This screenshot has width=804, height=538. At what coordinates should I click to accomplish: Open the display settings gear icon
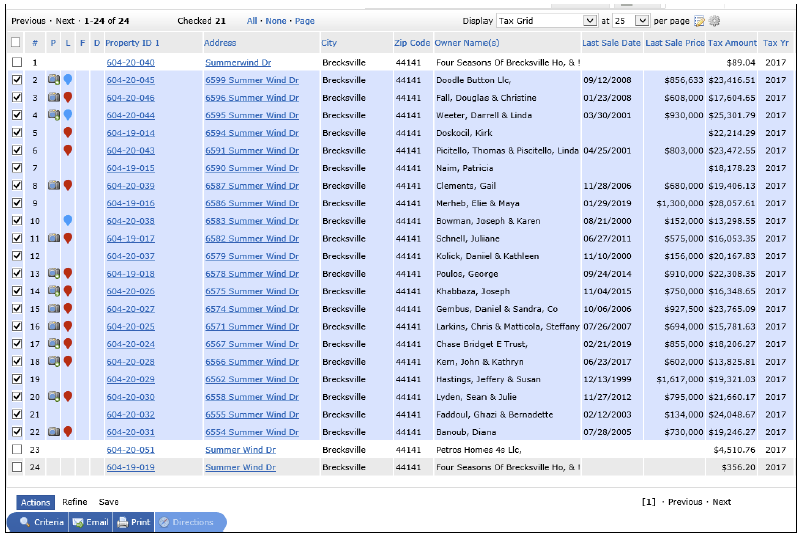714,21
